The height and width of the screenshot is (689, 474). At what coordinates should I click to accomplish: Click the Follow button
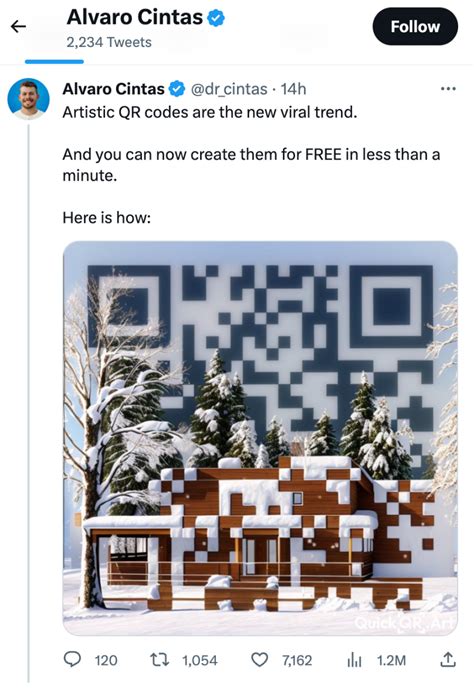415,26
